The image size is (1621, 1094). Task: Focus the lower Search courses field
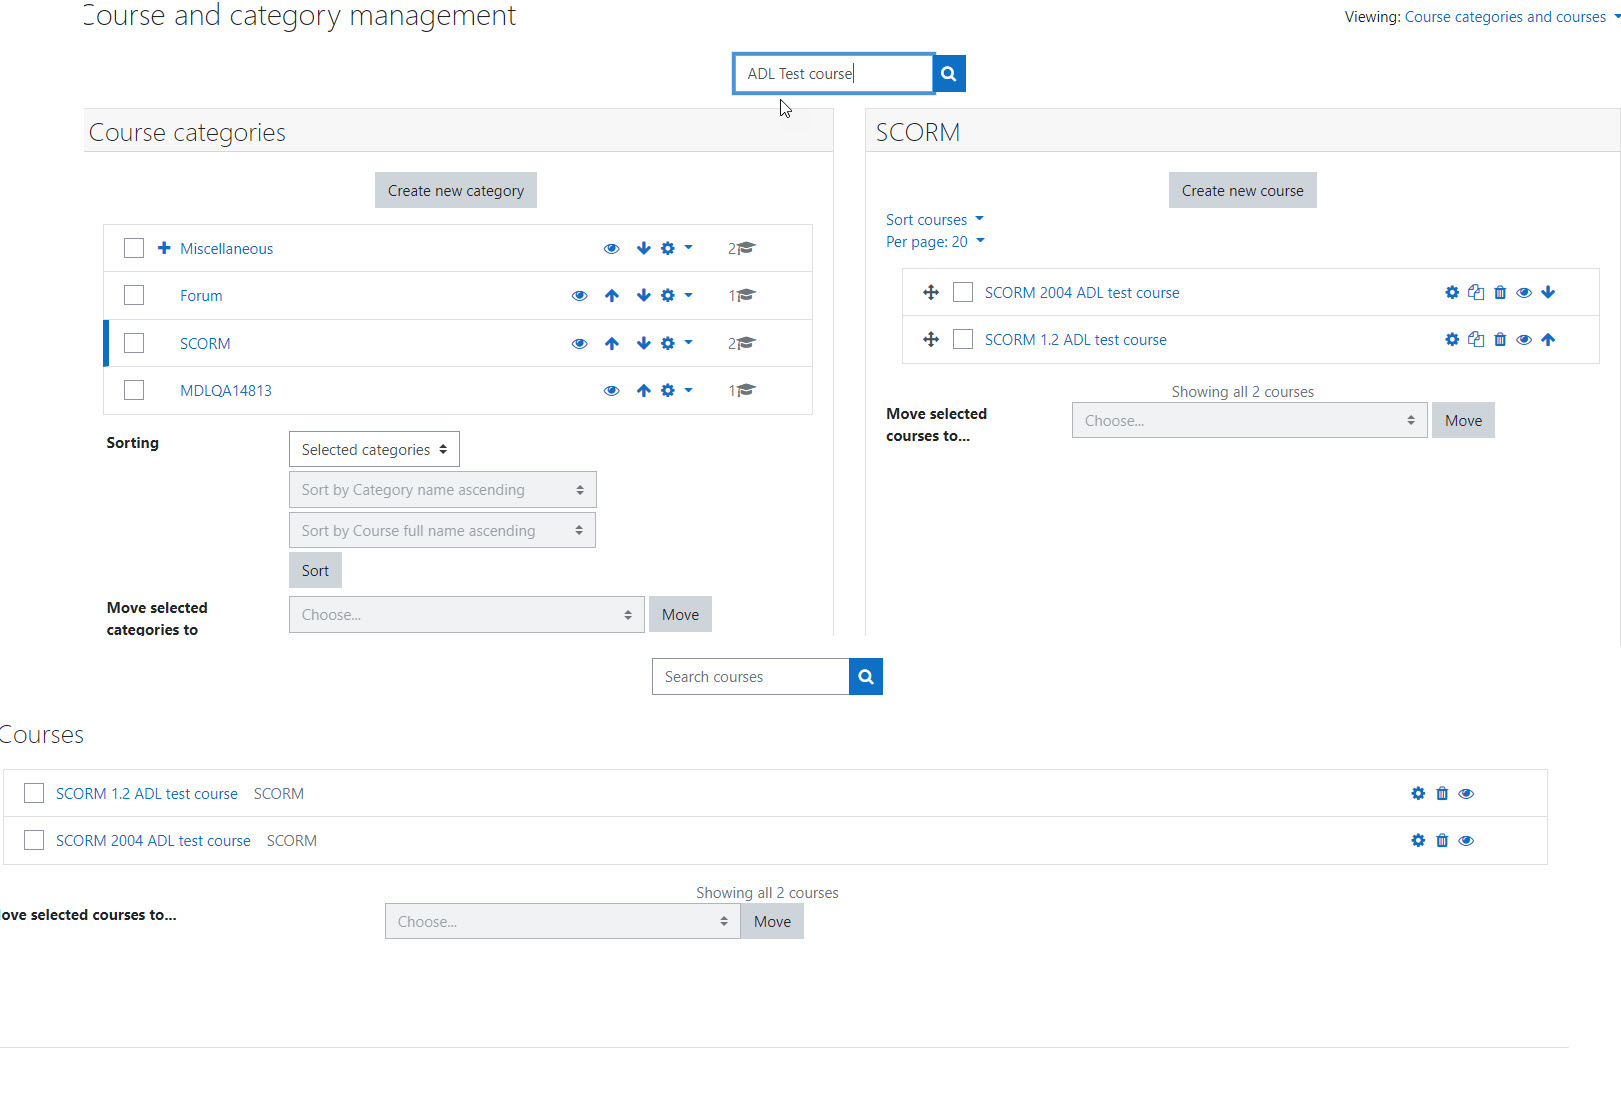pyautogui.click(x=750, y=677)
